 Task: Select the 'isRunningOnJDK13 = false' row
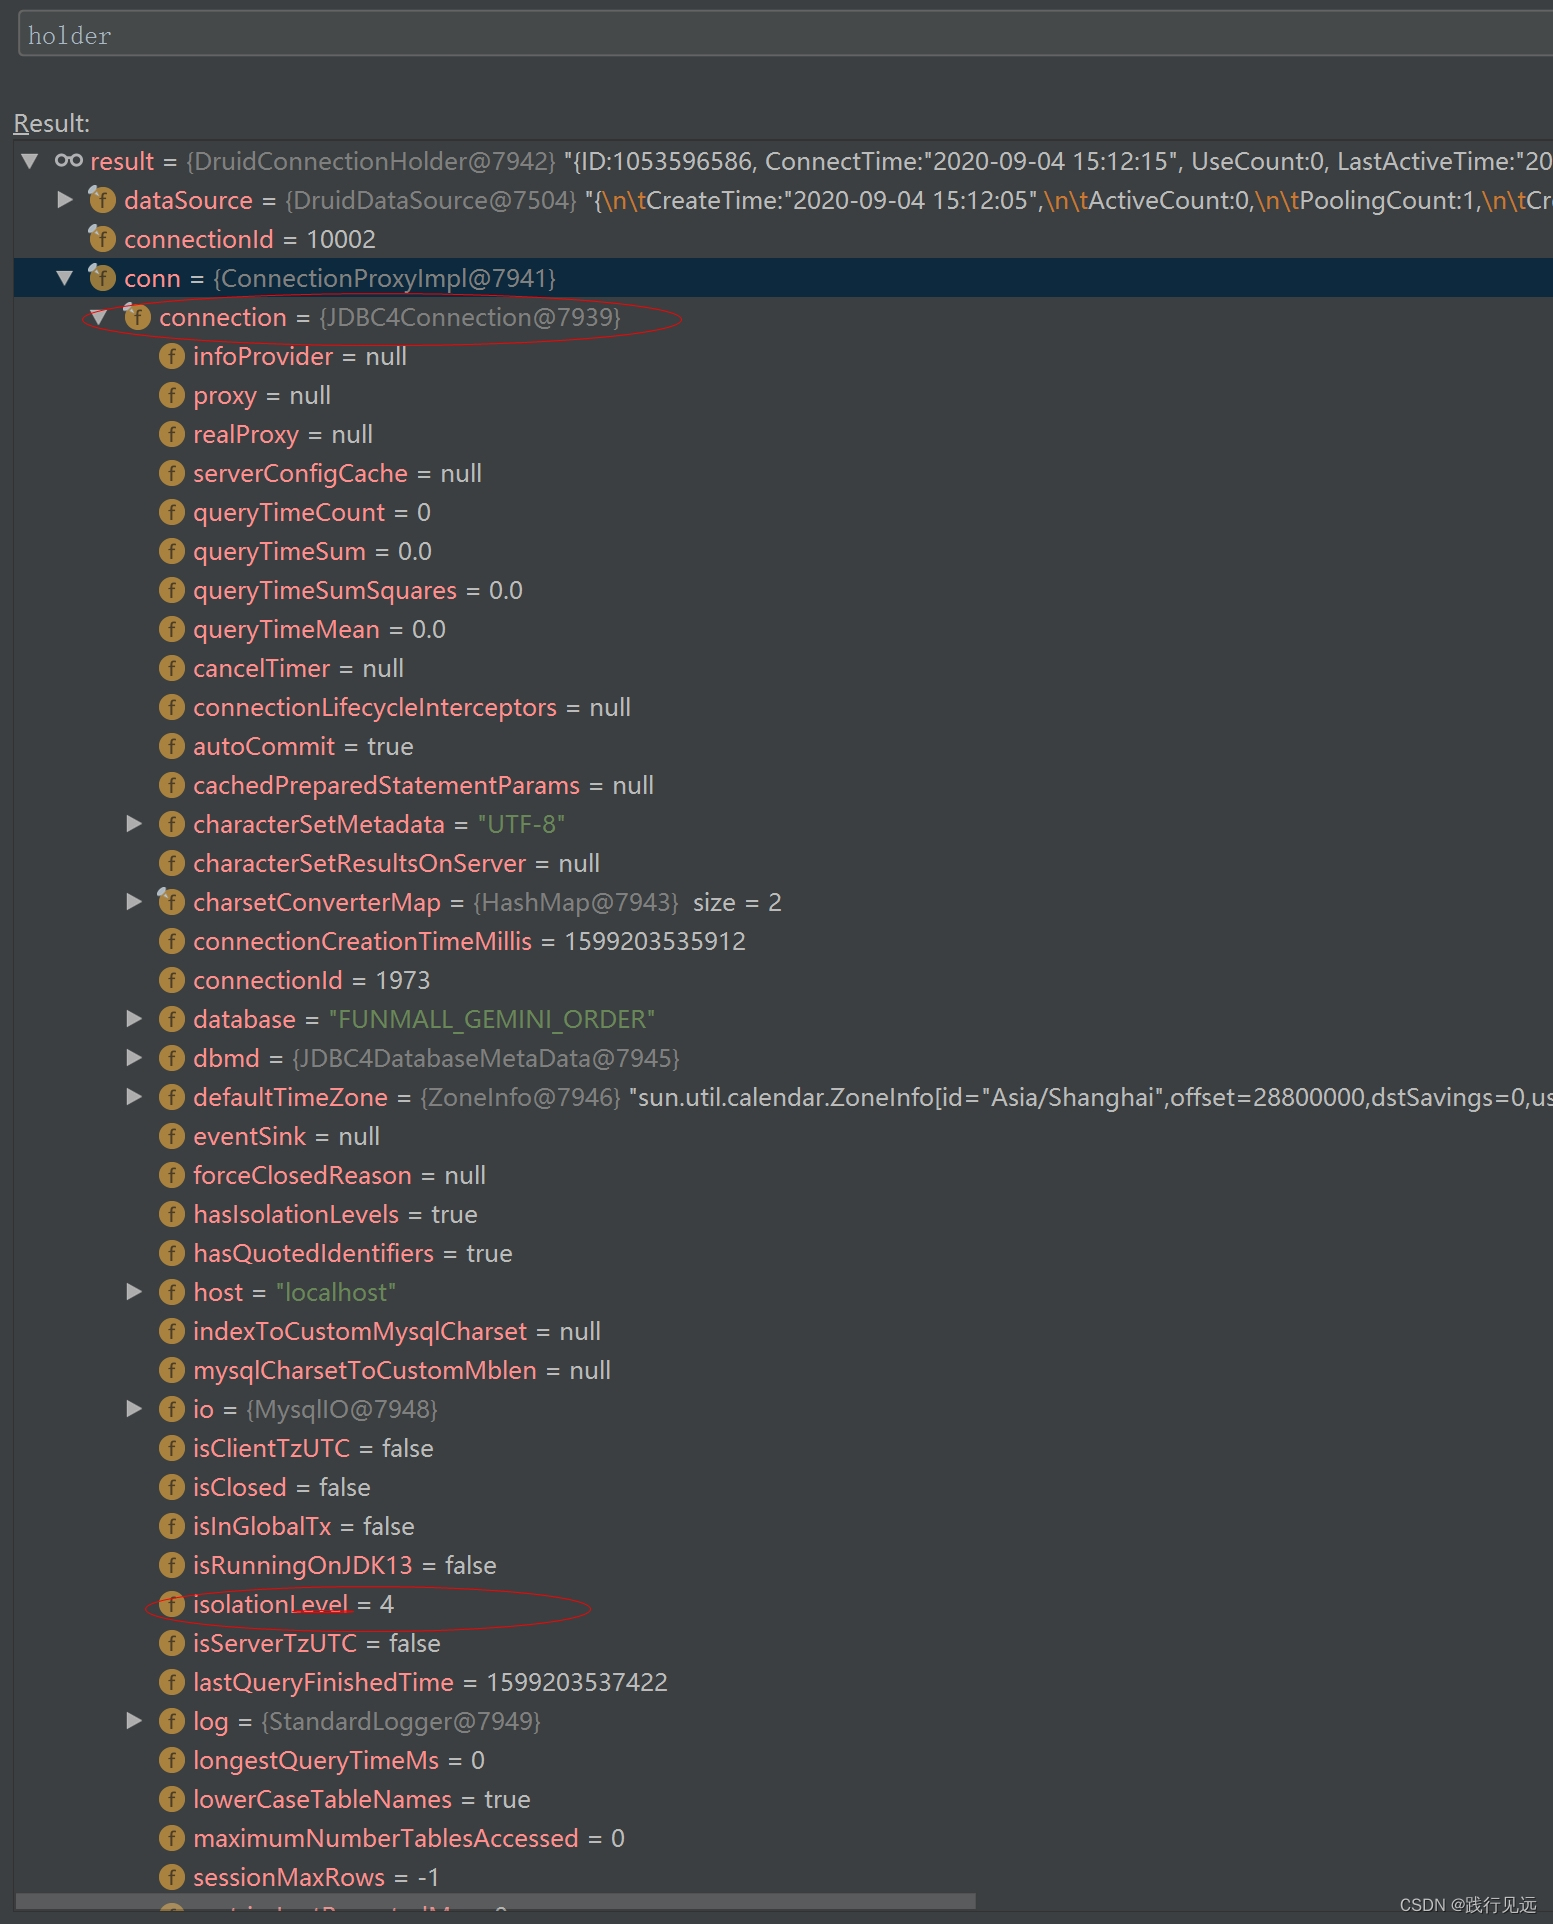pyautogui.click(x=783, y=1565)
